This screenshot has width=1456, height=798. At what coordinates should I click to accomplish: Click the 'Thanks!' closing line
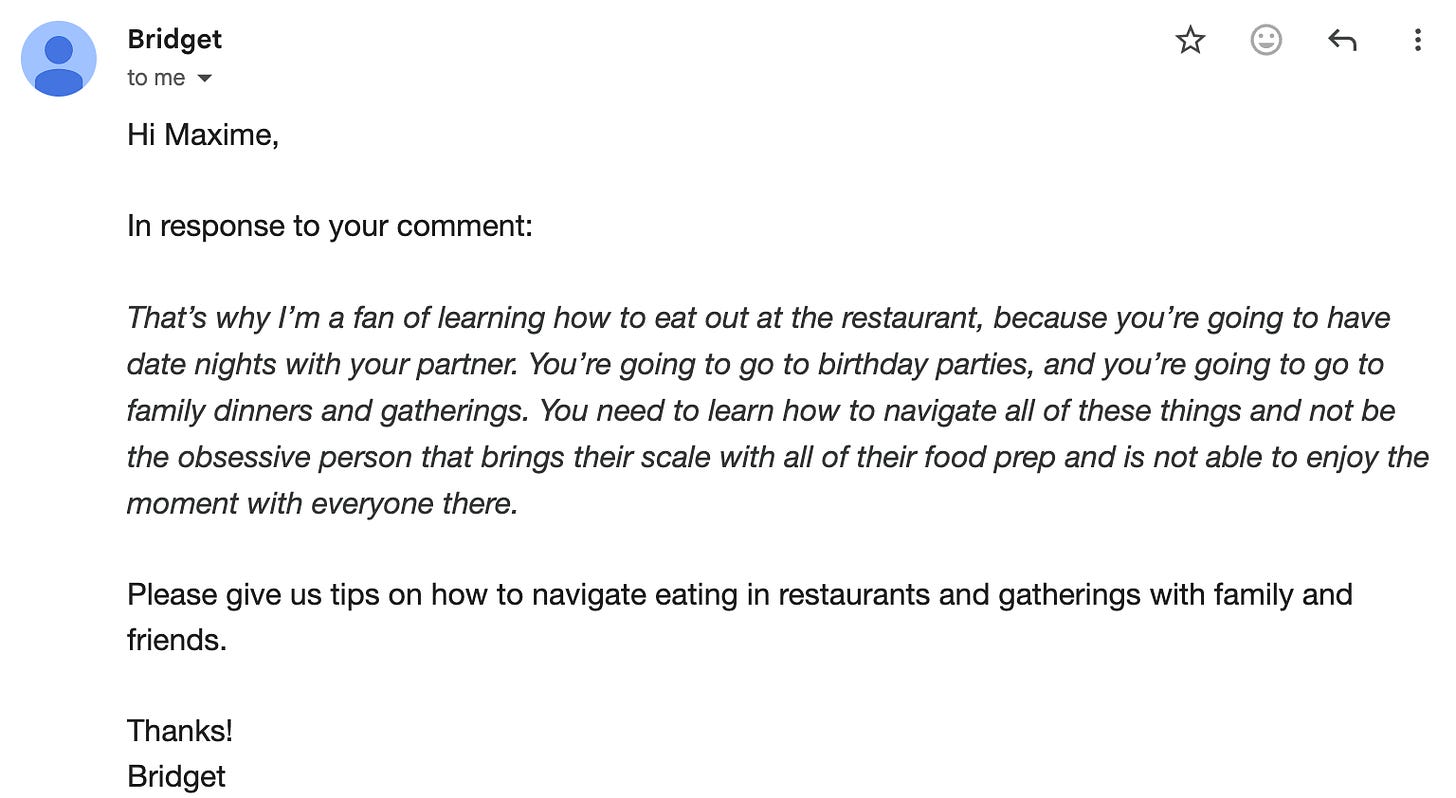[180, 731]
